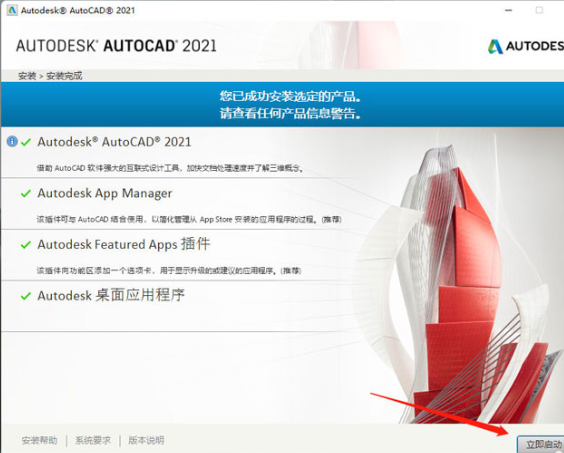
Task: Open the 安装帮助 link
Action: coord(39,440)
